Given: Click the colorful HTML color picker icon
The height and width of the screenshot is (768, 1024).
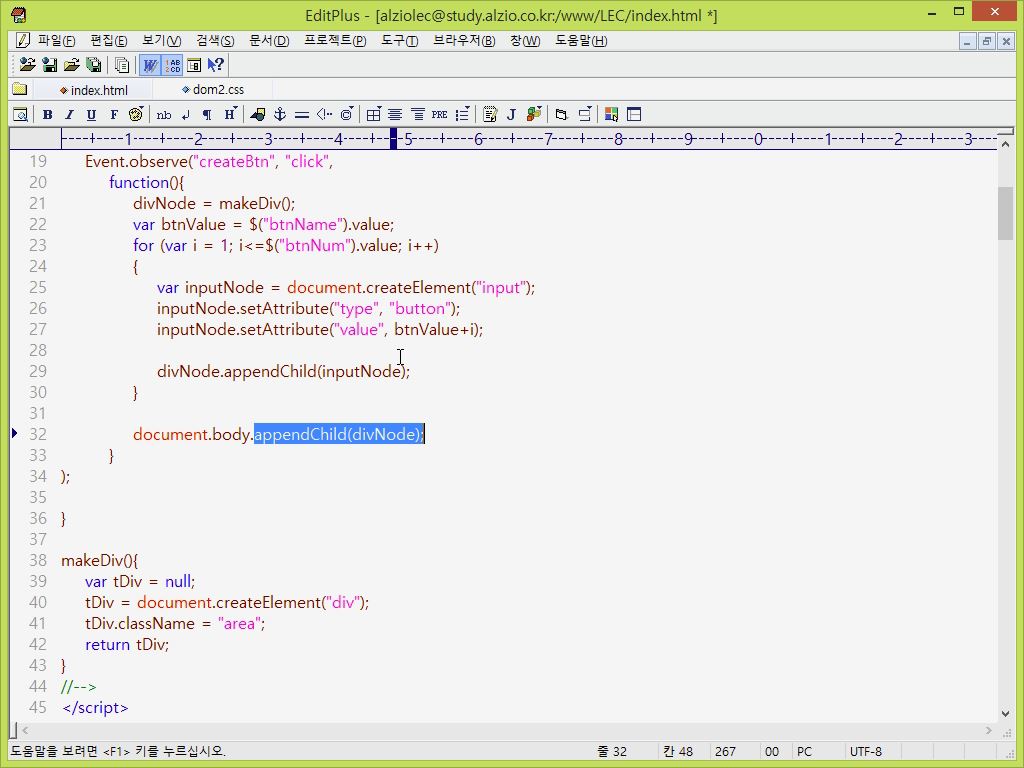Looking at the screenshot, I should [x=612, y=115].
